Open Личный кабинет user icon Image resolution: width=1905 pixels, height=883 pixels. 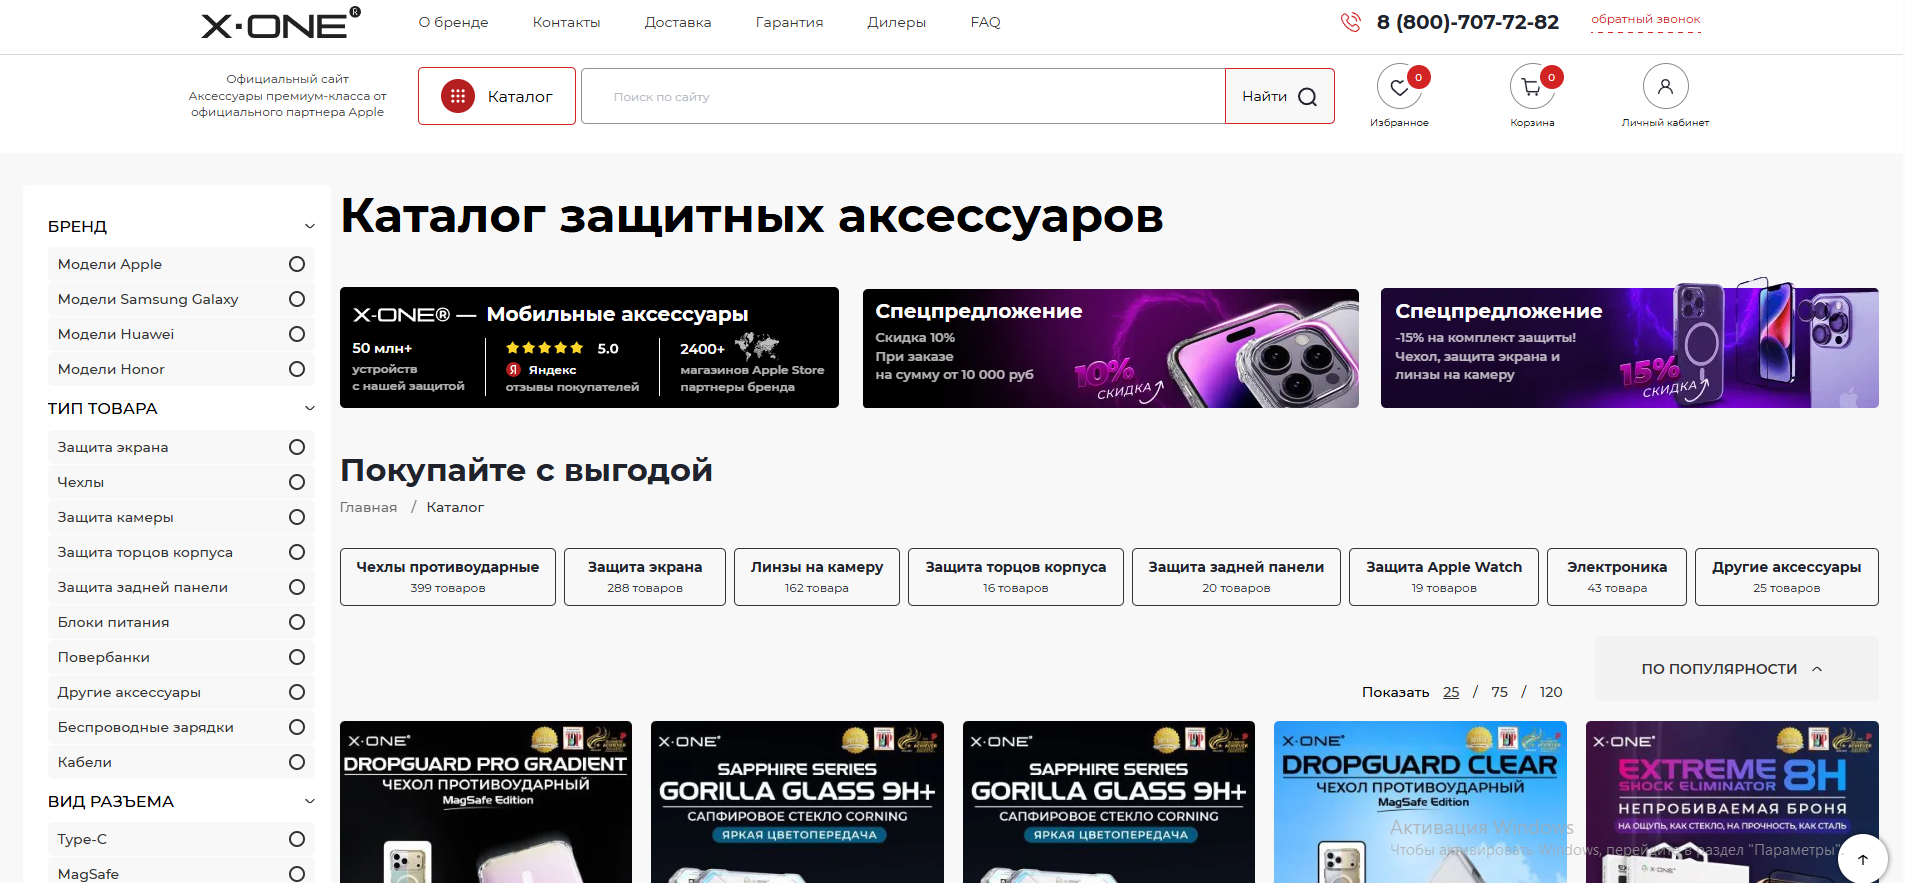(x=1665, y=87)
